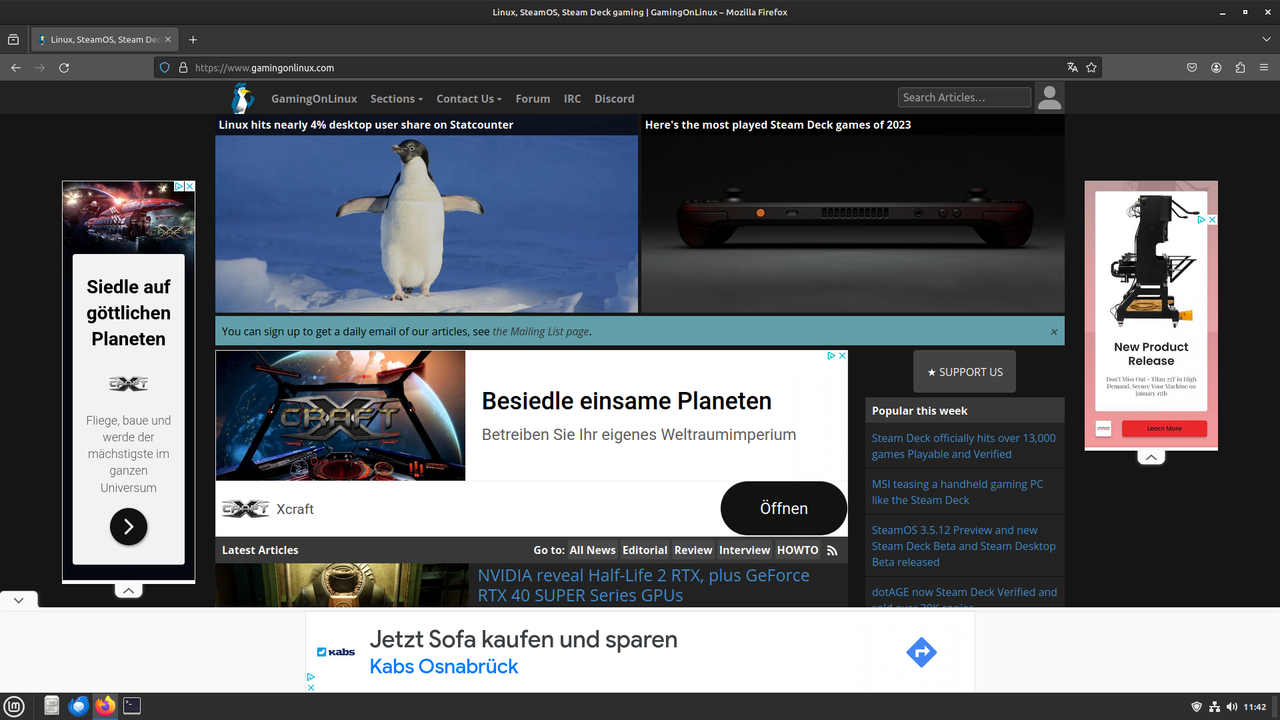1280x720 pixels.
Task: Click the GamingOnLinux penguin logo
Action: [243, 98]
